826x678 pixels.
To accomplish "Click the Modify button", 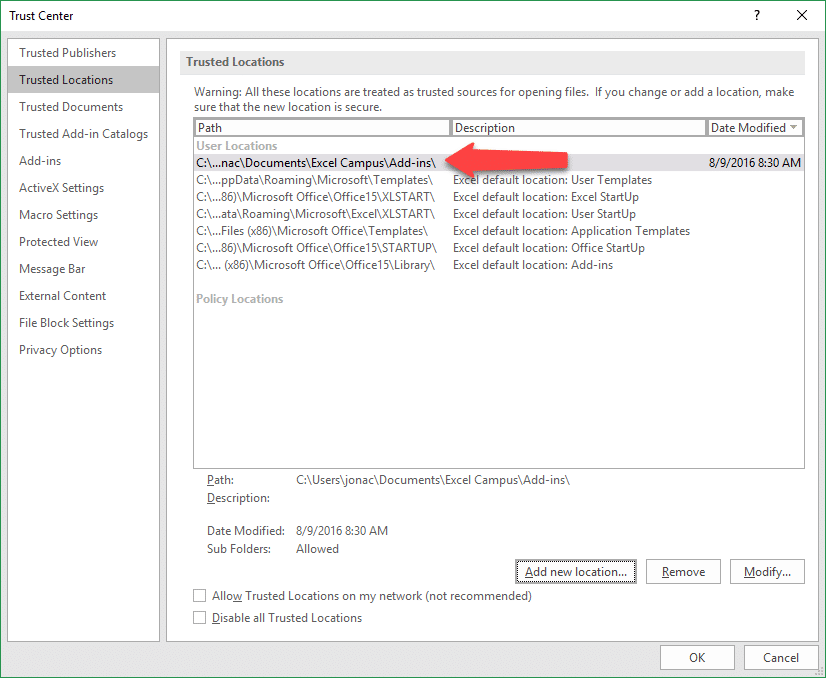I will (x=767, y=572).
